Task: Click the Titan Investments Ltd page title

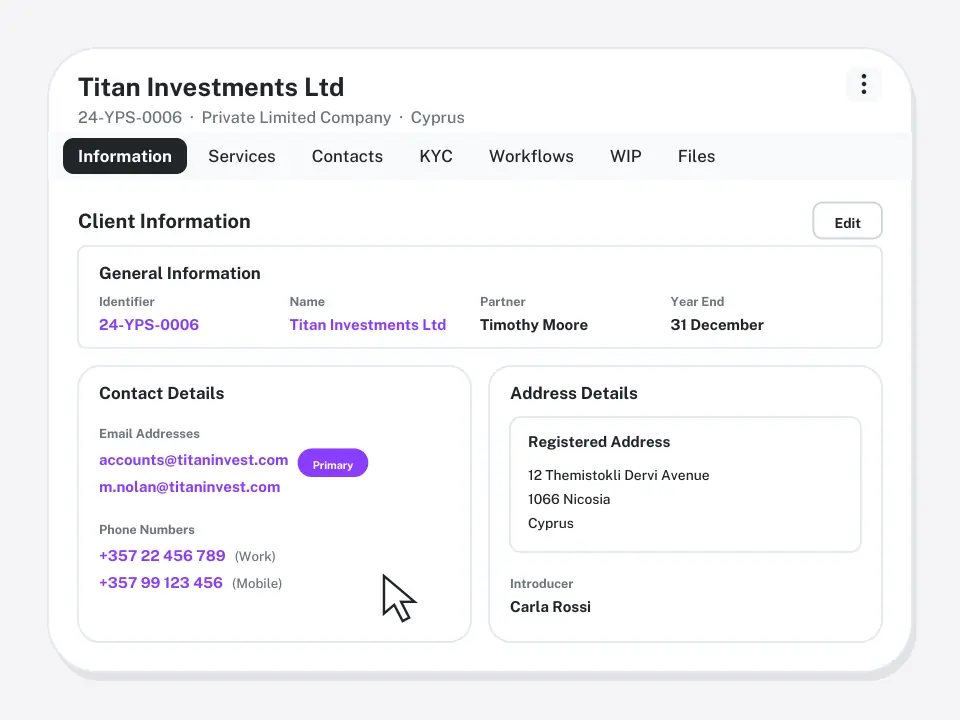Action: tap(211, 88)
